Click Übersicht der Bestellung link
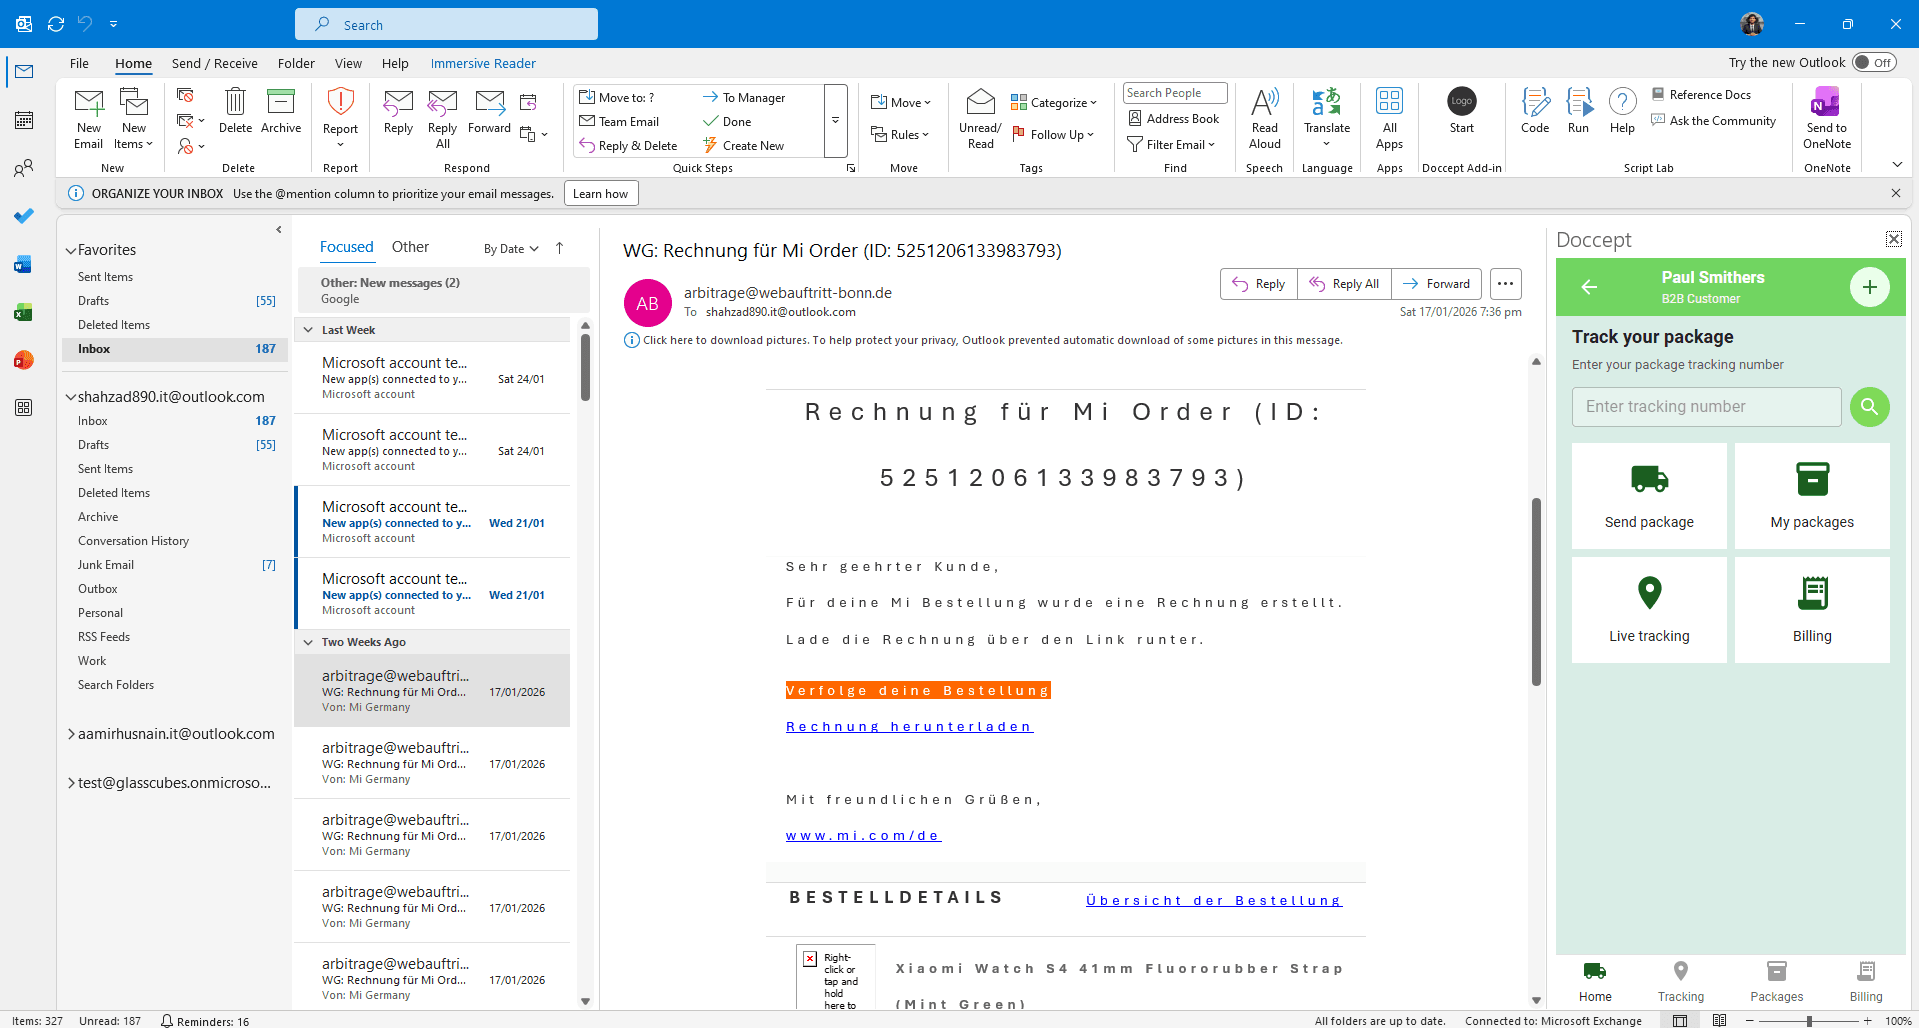The image size is (1919, 1028). point(1214,901)
